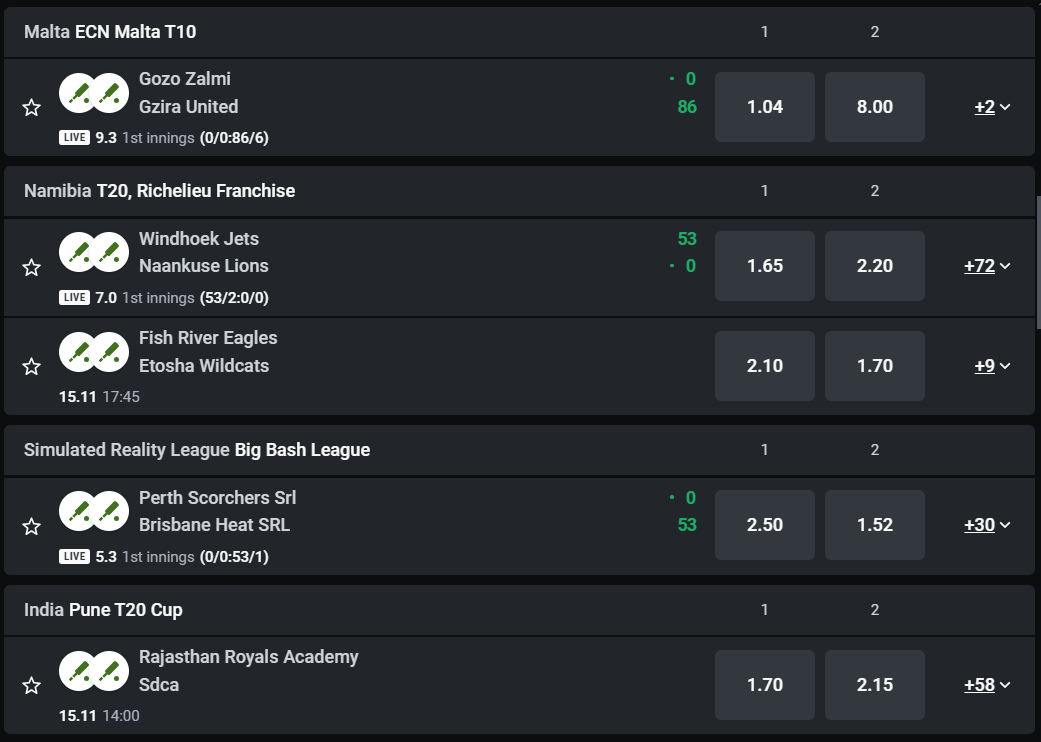
Task: Open +58 more markets for Rajasthan Royals
Action: click(987, 685)
